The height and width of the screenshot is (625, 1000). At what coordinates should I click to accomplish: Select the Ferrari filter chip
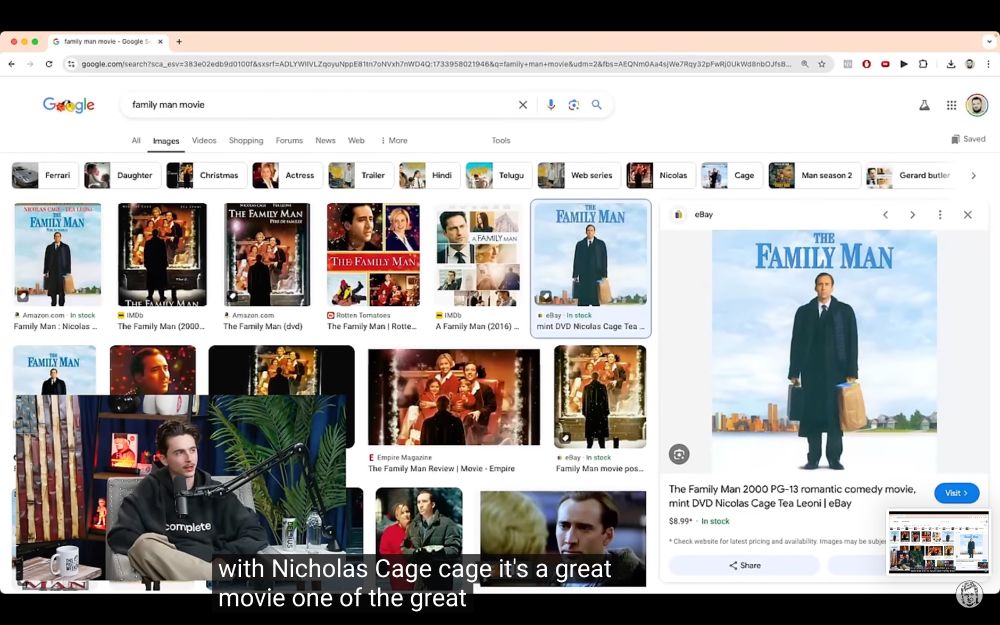45,175
